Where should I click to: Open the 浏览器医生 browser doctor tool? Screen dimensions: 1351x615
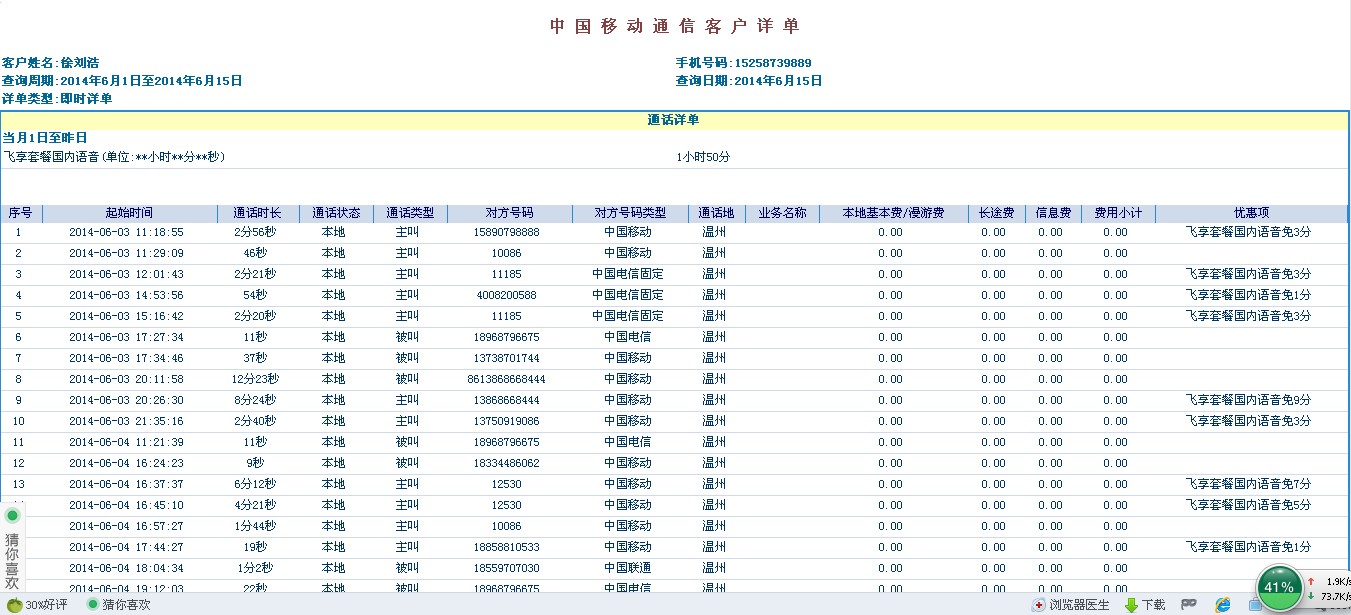[1070, 605]
